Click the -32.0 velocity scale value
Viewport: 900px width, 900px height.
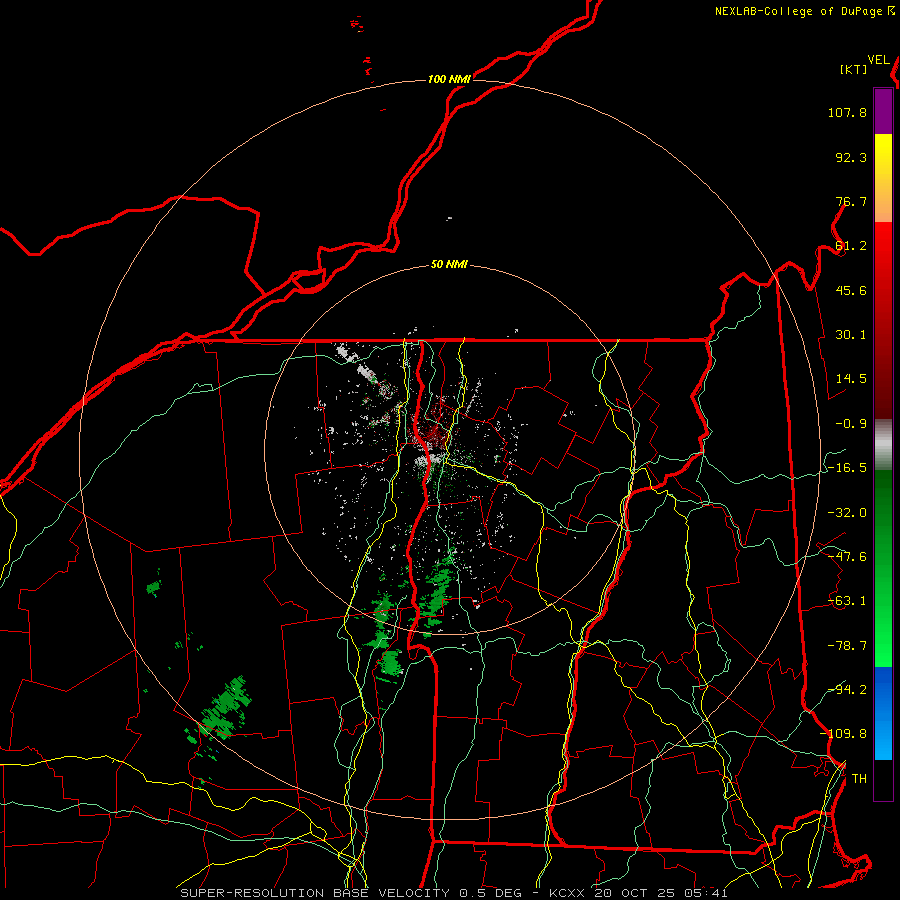(847, 513)
